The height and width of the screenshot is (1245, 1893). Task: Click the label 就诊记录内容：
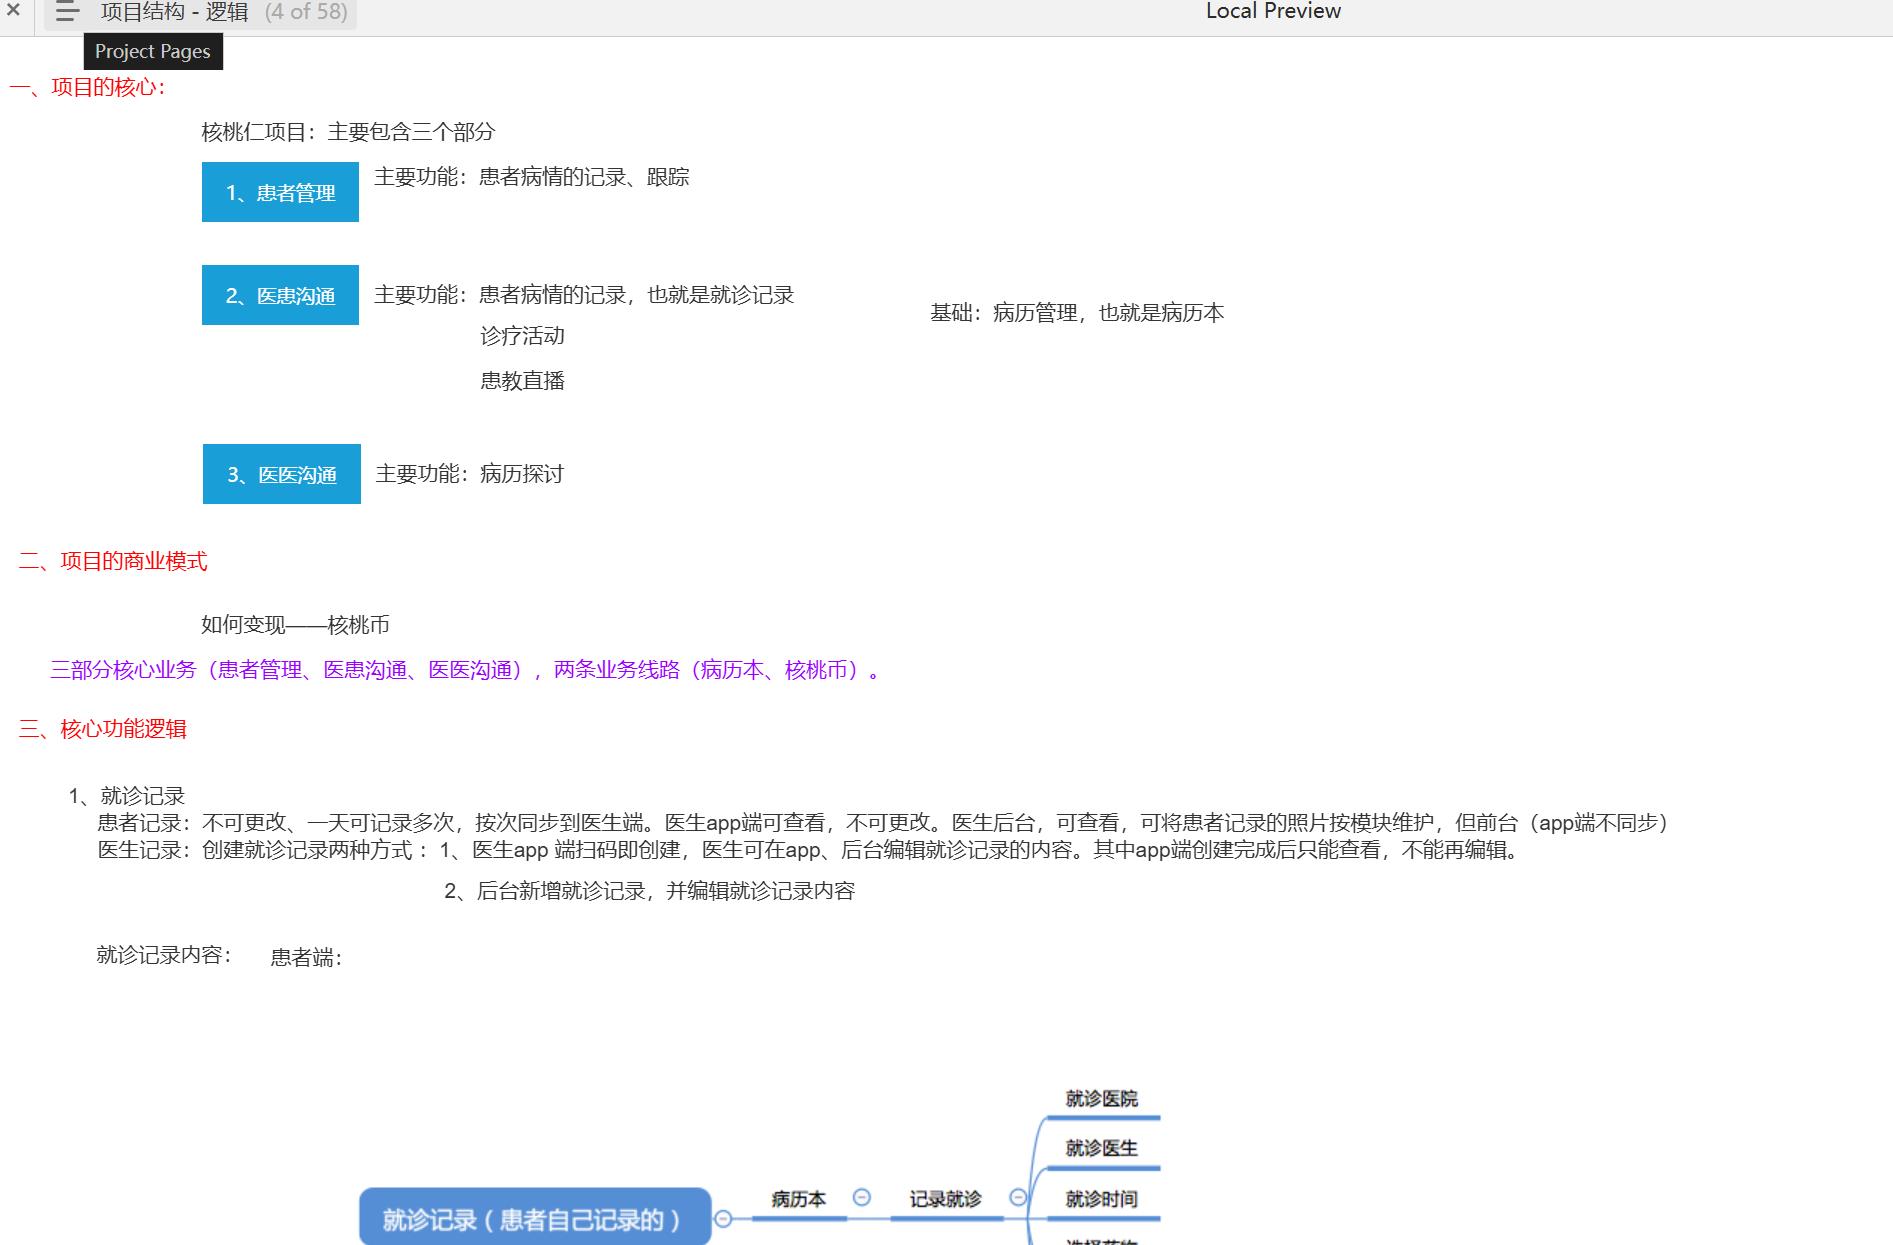tap(164, 955)
